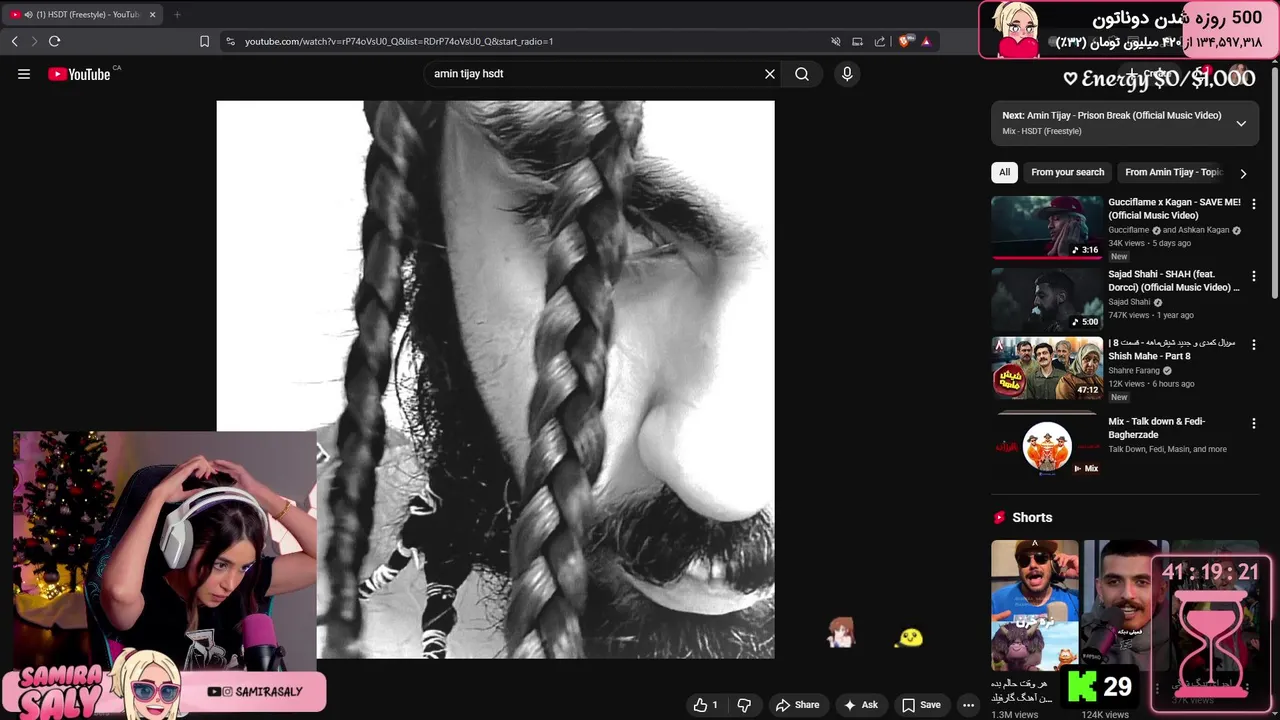
Task: Click the Shahre Farang channel name
Action: (1134, 371)
